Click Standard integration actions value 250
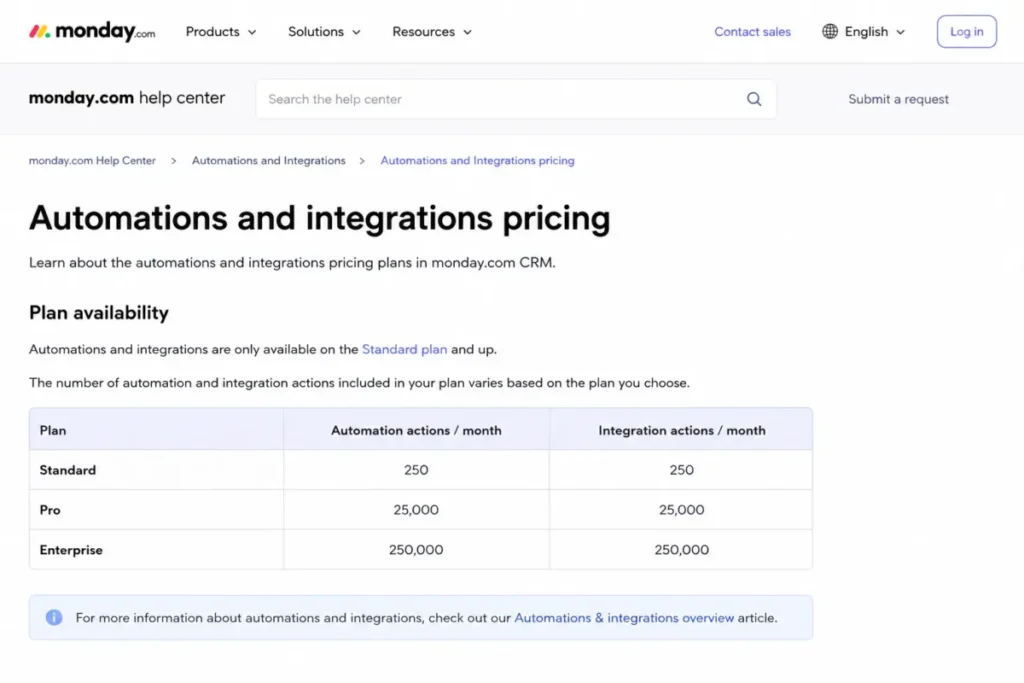The image size is (1024, 683). point(681,470)
